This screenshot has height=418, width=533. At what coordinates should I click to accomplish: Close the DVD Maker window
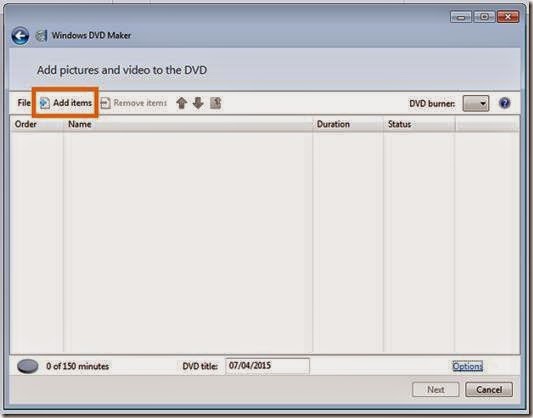pos(508,17)
